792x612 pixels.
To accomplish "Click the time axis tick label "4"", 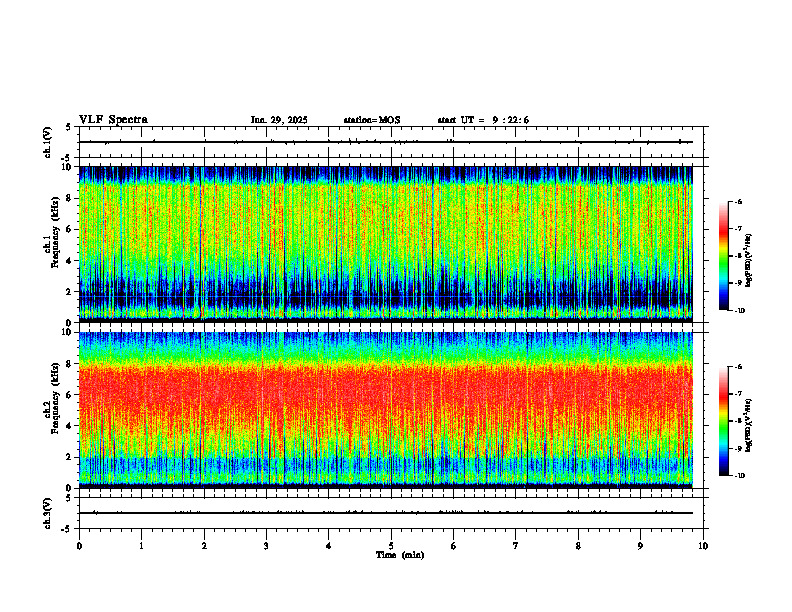I will [x=329, y=546].
